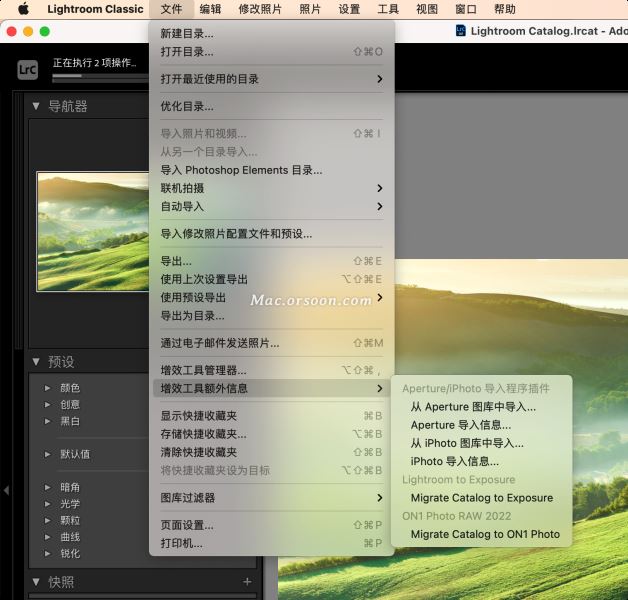Choose 导出... menu item
This screenshot has width=628, height=600.
click(x=272, y=261)
